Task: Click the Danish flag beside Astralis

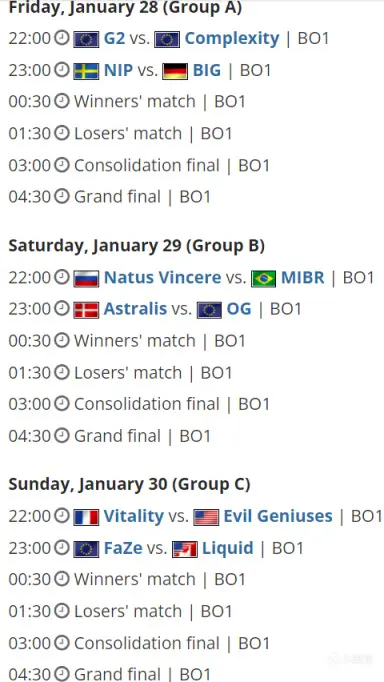Action: click(86, 310)
